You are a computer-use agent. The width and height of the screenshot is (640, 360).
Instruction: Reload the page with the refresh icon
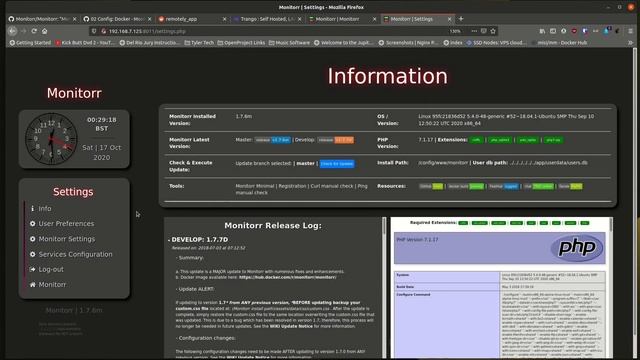(x=34, y=31)
